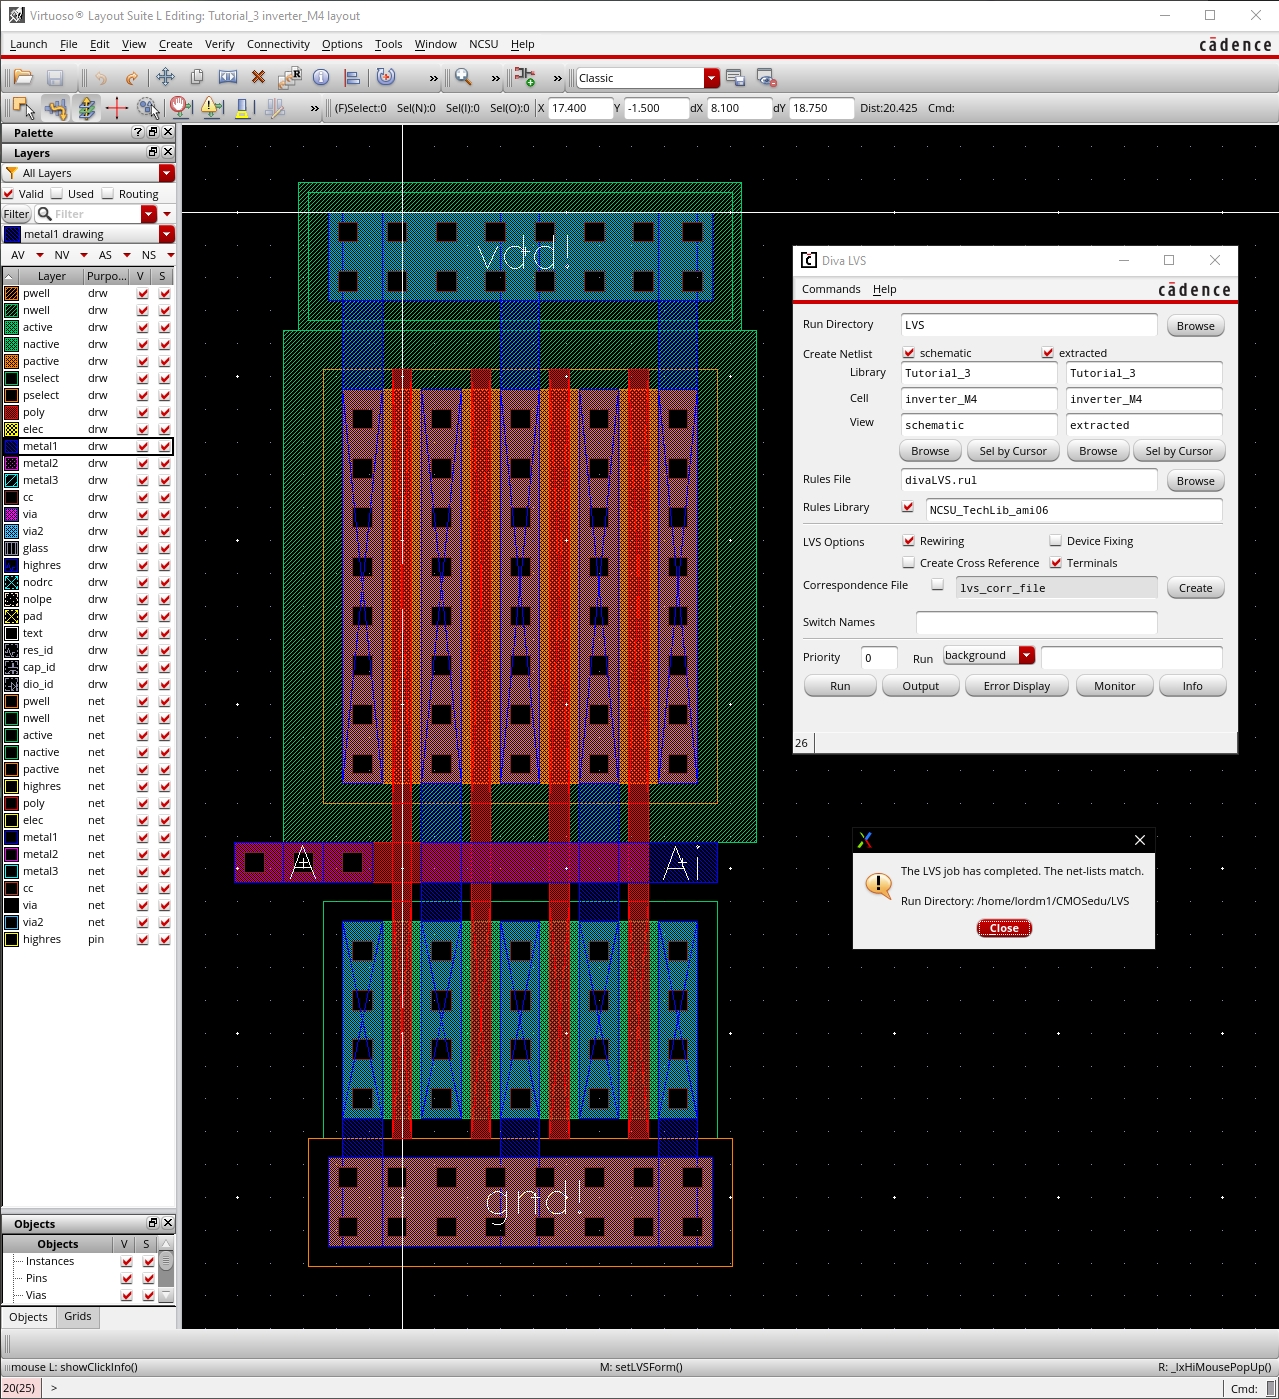Click the Copy tool icon
The width and height of the screenshot is (1279, 1399).
tap(197, 78)
